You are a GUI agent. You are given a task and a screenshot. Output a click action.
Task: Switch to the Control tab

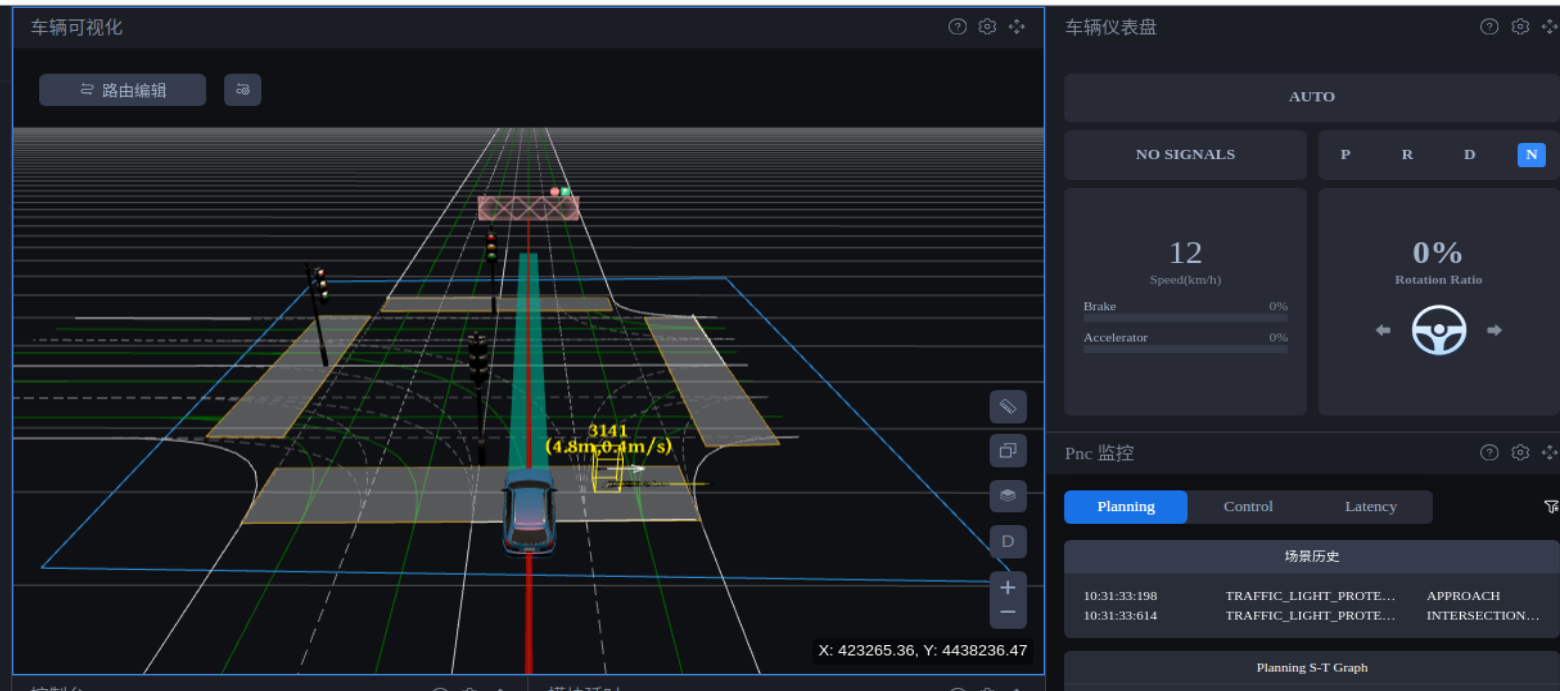click(x=1248, y=507)
